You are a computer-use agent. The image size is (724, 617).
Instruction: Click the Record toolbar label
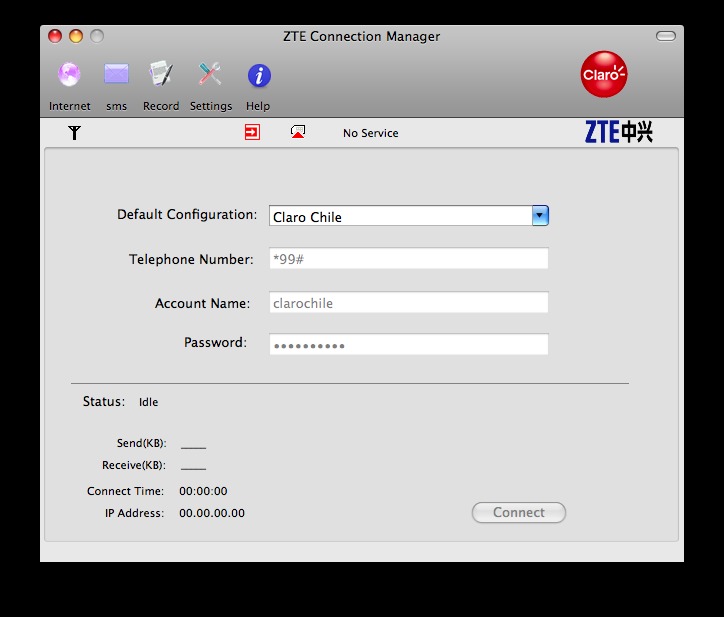(x=161, y=106)
